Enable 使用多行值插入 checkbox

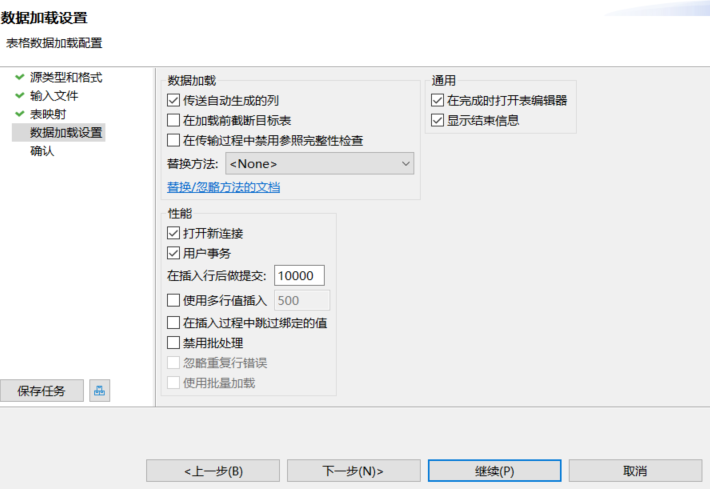coord(173,299)
